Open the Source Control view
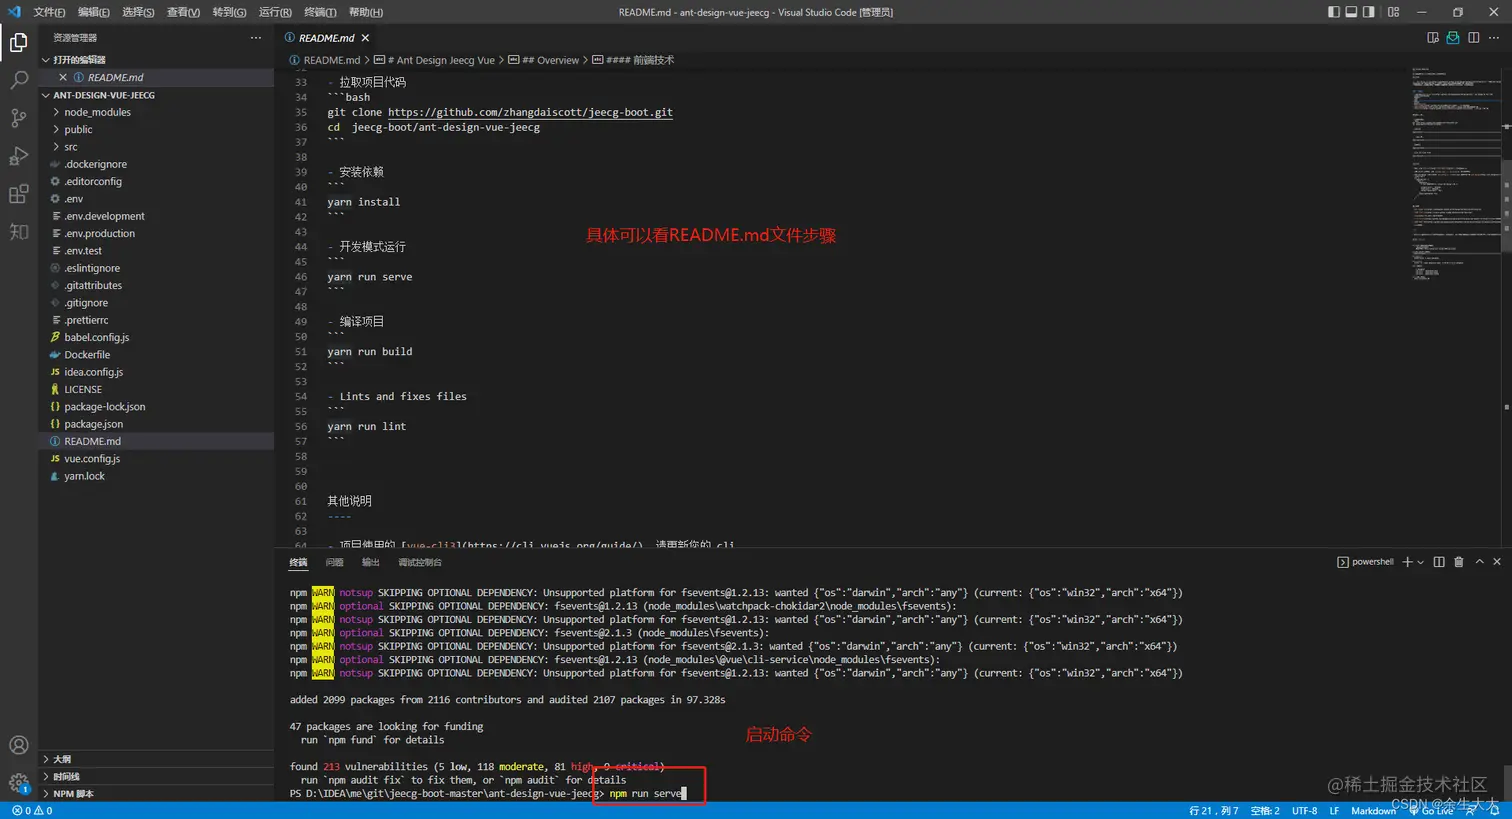 click(18, 118)
